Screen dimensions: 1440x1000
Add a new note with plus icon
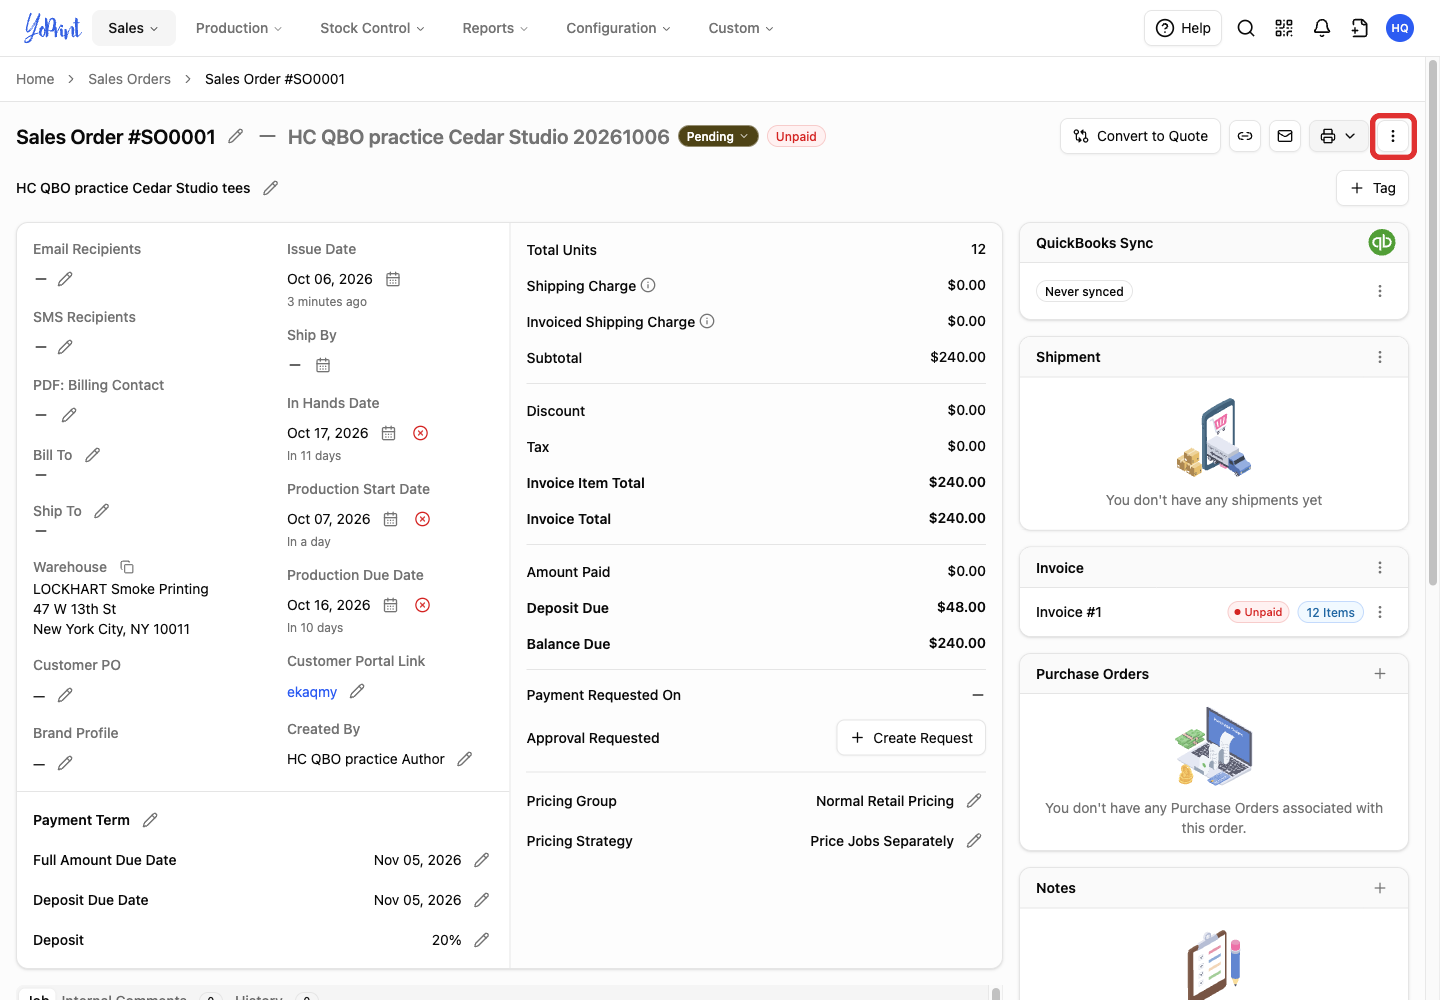coord(1380,888)
